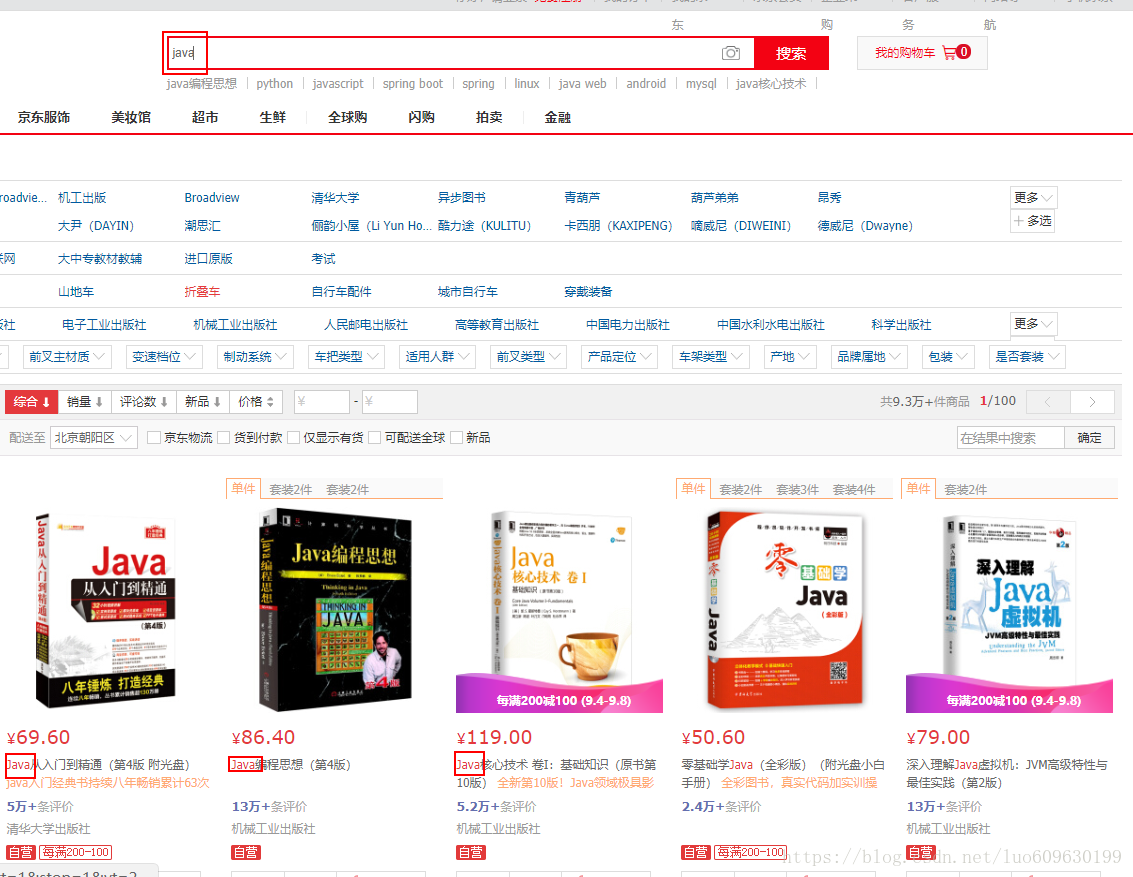The image size is (1133, 877).
Task: Focus the java search input field
Action: point(460,53)
